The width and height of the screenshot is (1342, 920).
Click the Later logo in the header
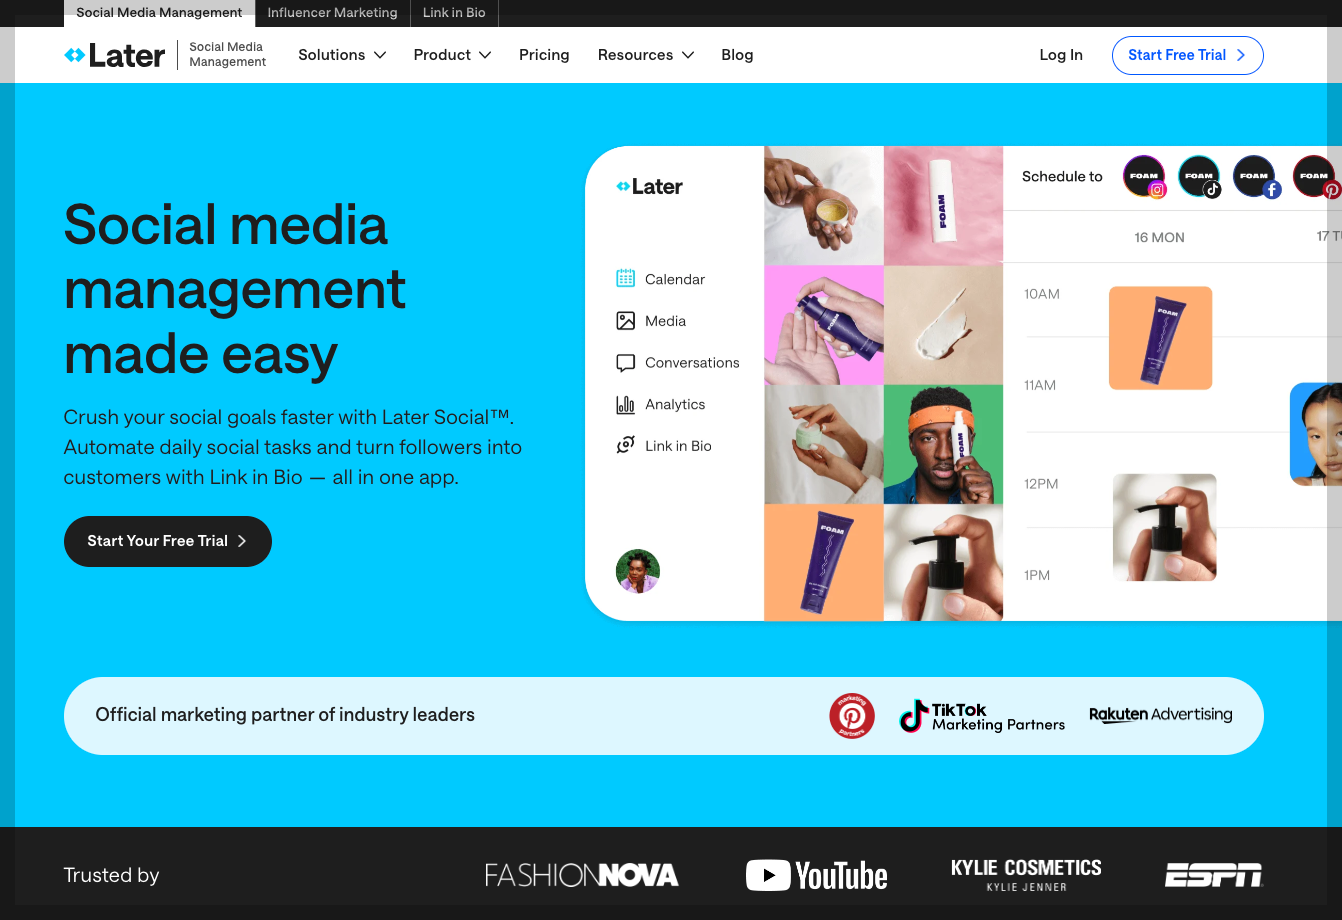tap(114, 55)
